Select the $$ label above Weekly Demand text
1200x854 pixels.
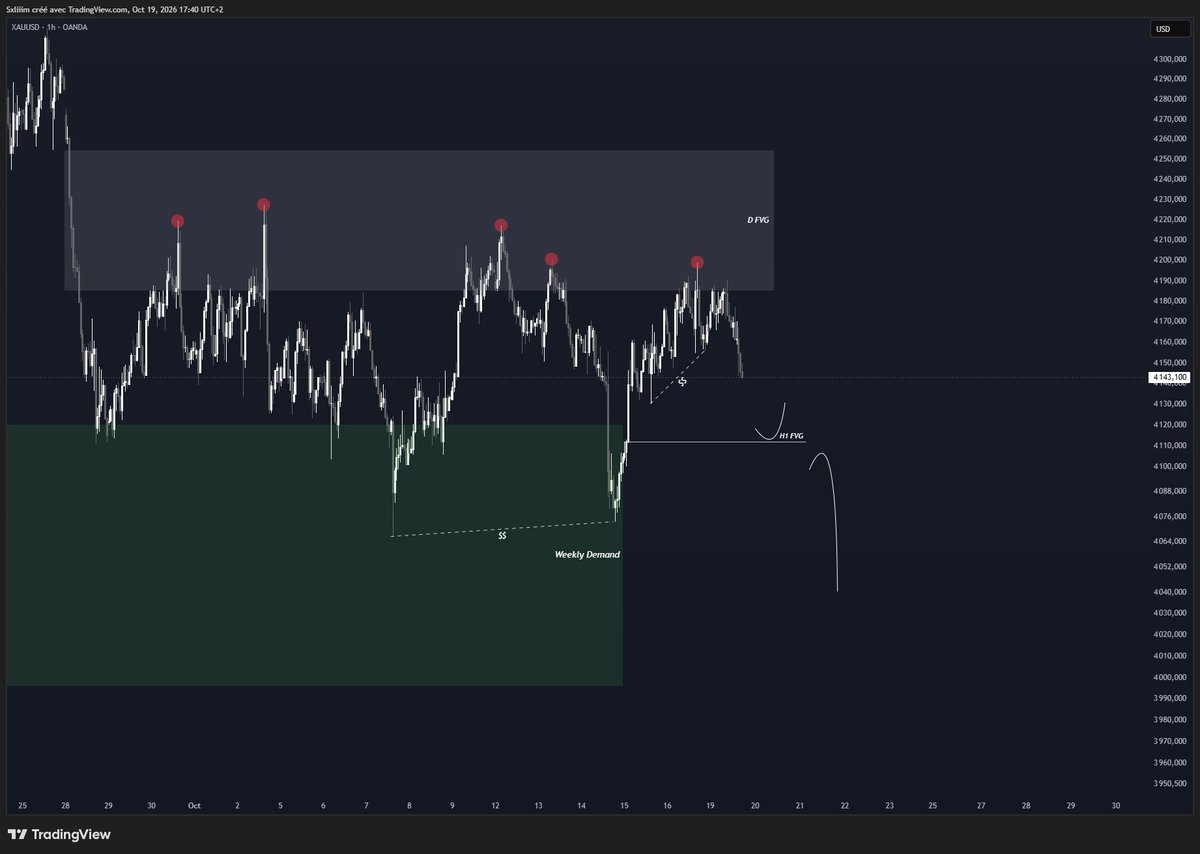click(x=502, y=536)
